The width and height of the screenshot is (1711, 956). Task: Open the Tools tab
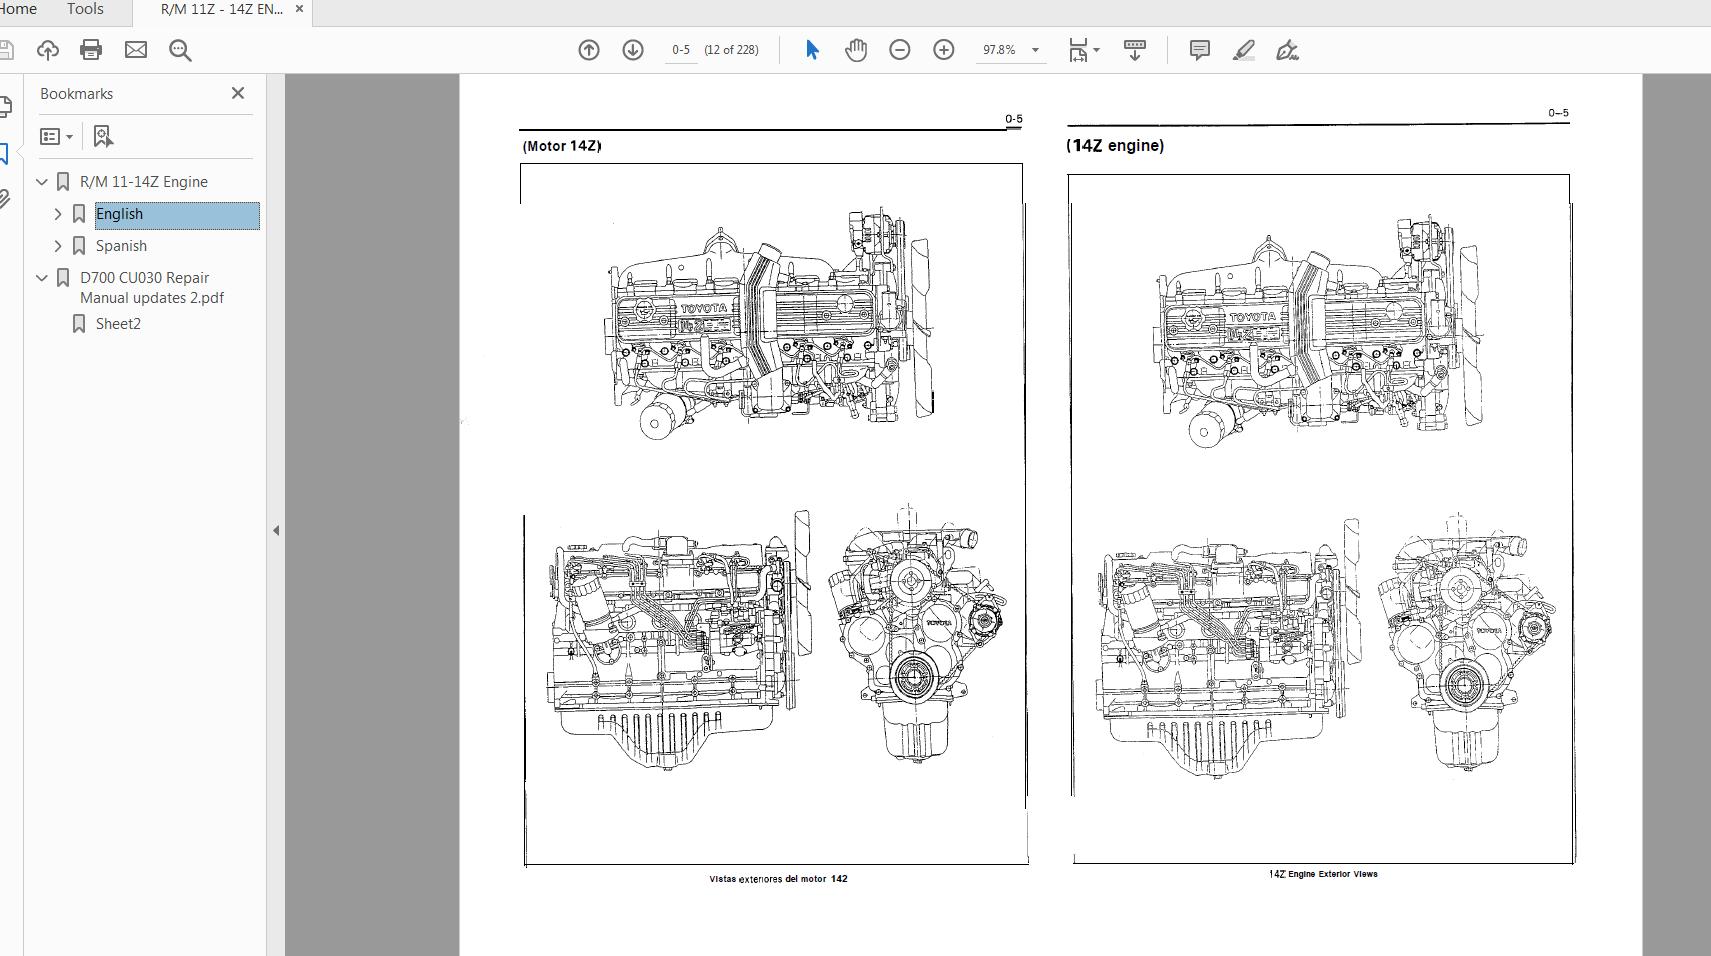[85, 9]
